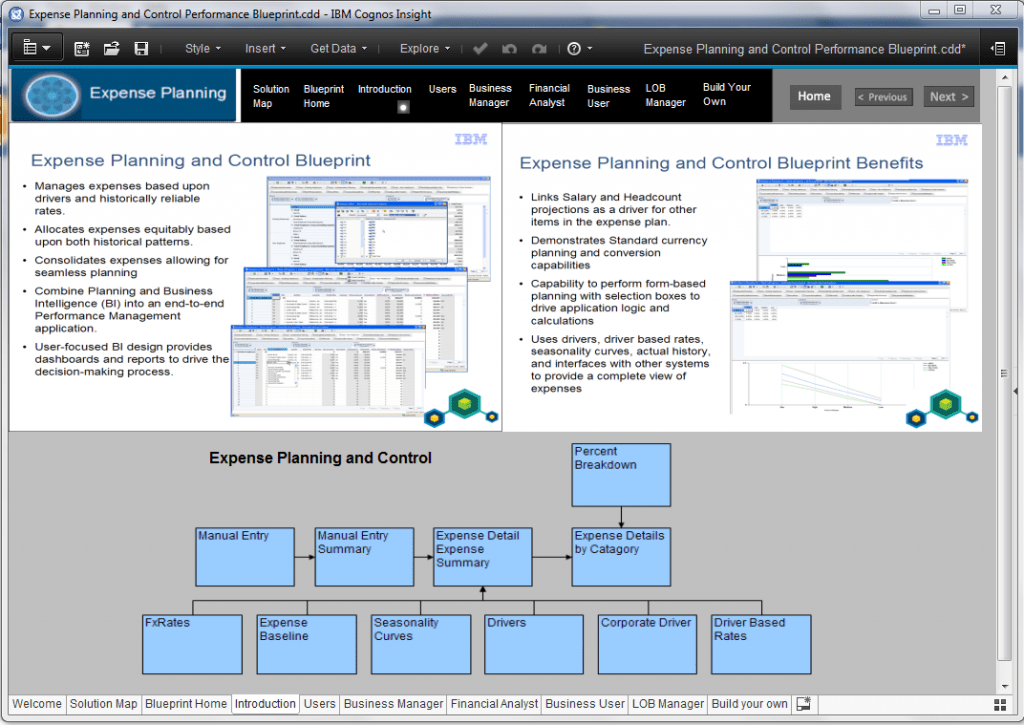Open LOB Manager in navigation bar

[x=665, y=95]
